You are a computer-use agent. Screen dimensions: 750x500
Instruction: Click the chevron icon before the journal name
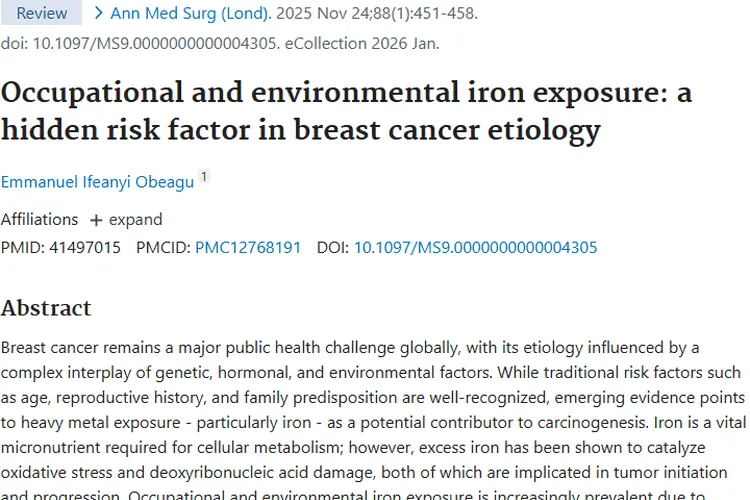coord(99,14)
